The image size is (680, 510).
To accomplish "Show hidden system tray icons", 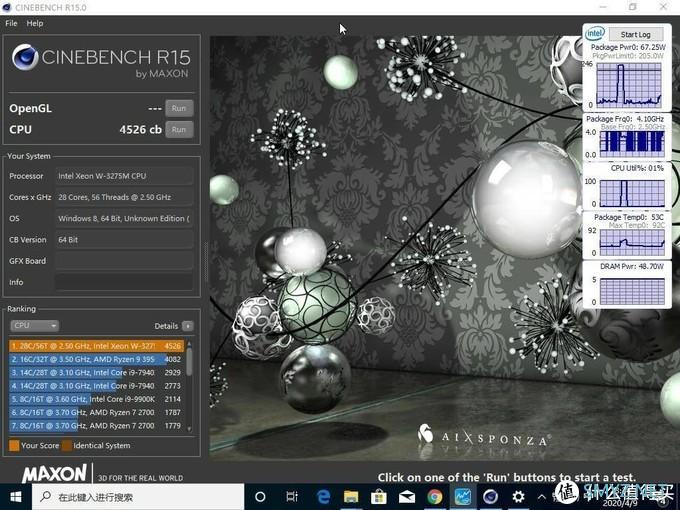I will (x=542, y=497).
